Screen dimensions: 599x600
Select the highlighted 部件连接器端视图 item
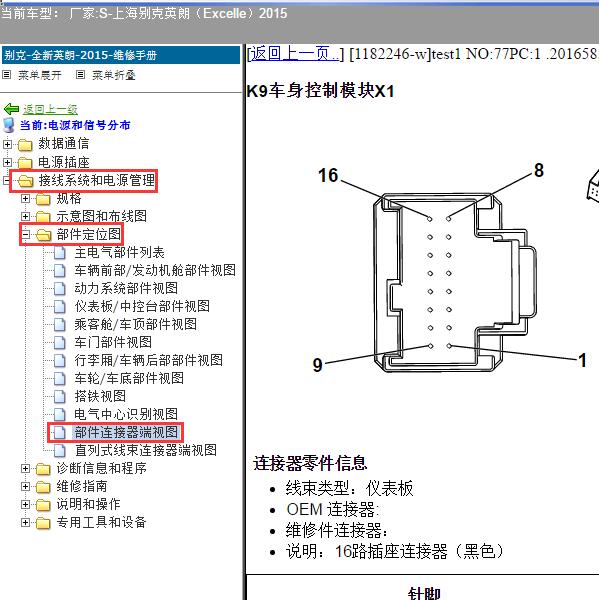coord(126,432)
